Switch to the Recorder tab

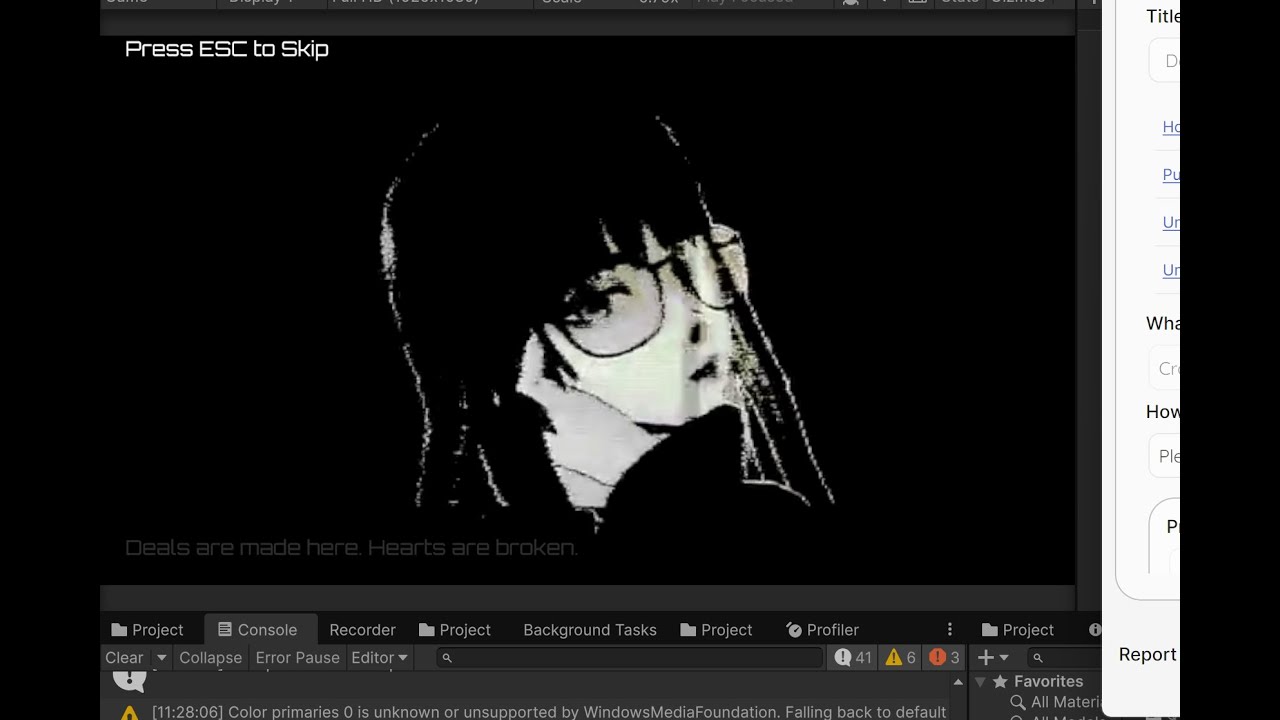(x=362, y=630)
